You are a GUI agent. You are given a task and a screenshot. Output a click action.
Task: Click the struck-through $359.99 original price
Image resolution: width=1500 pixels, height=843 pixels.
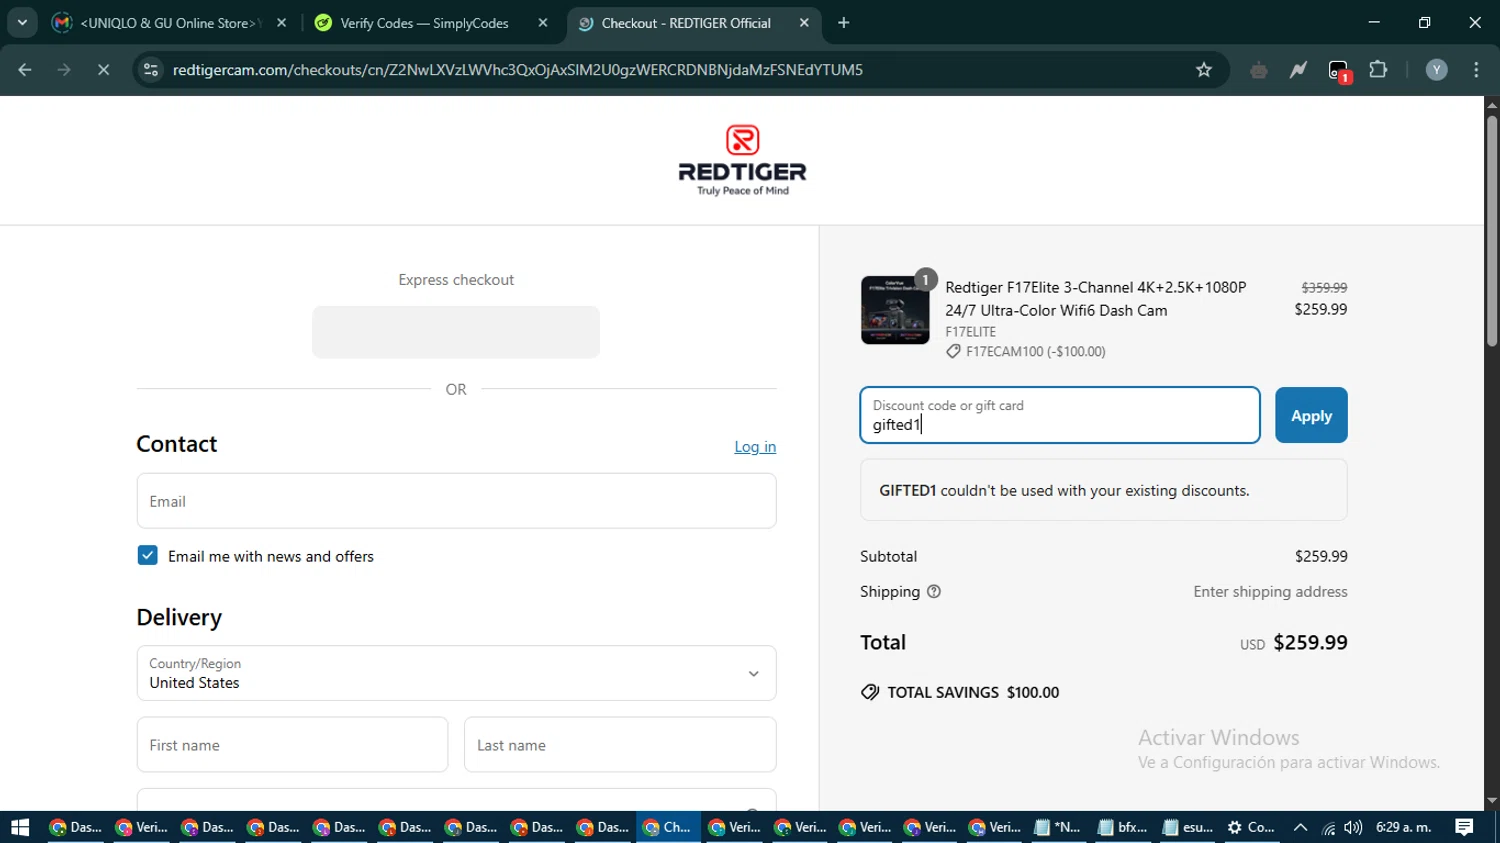(x=1324, y=288)
